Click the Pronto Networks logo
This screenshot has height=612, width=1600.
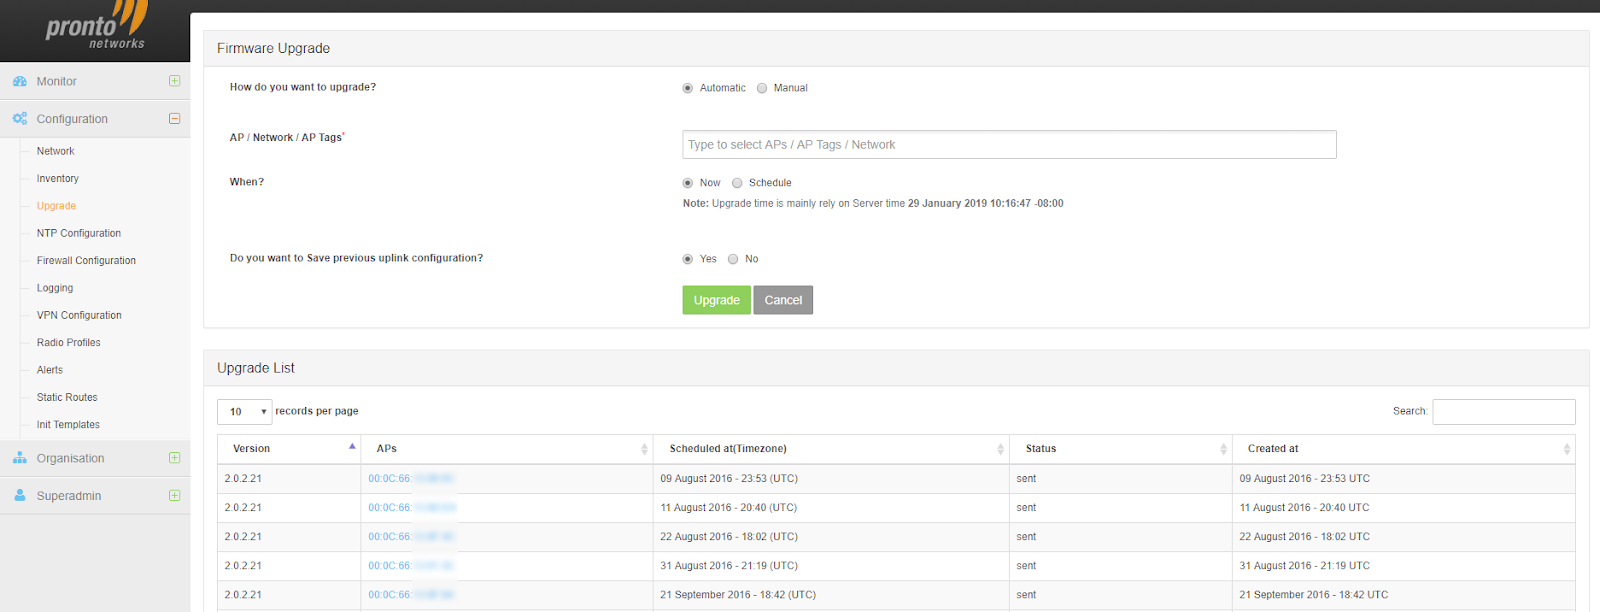click(x=97, y=26)
